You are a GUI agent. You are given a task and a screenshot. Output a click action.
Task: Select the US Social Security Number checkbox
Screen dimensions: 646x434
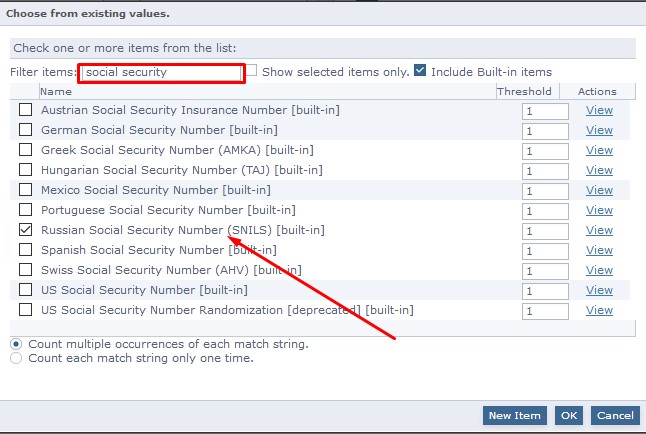pyautogui.click(x=26, y=290)
